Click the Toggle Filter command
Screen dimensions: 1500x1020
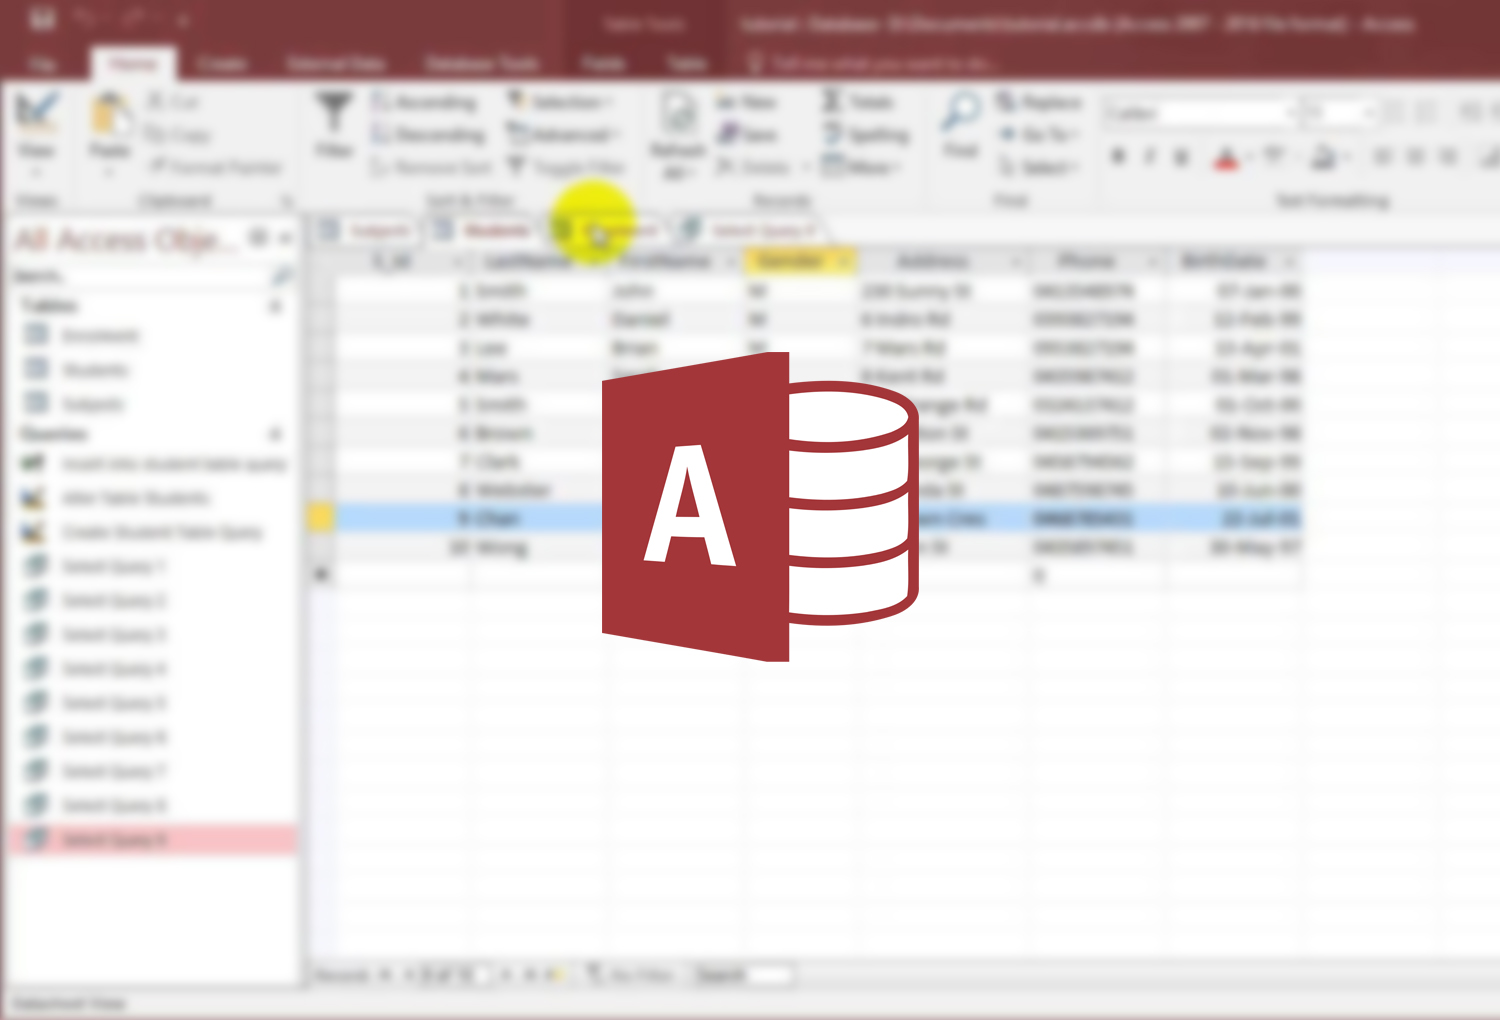(567, 167)
